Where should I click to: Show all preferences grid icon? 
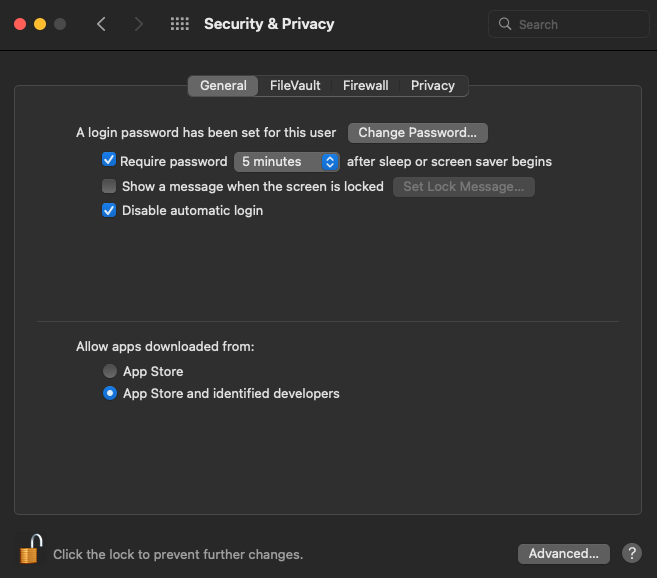coord(180,24)
